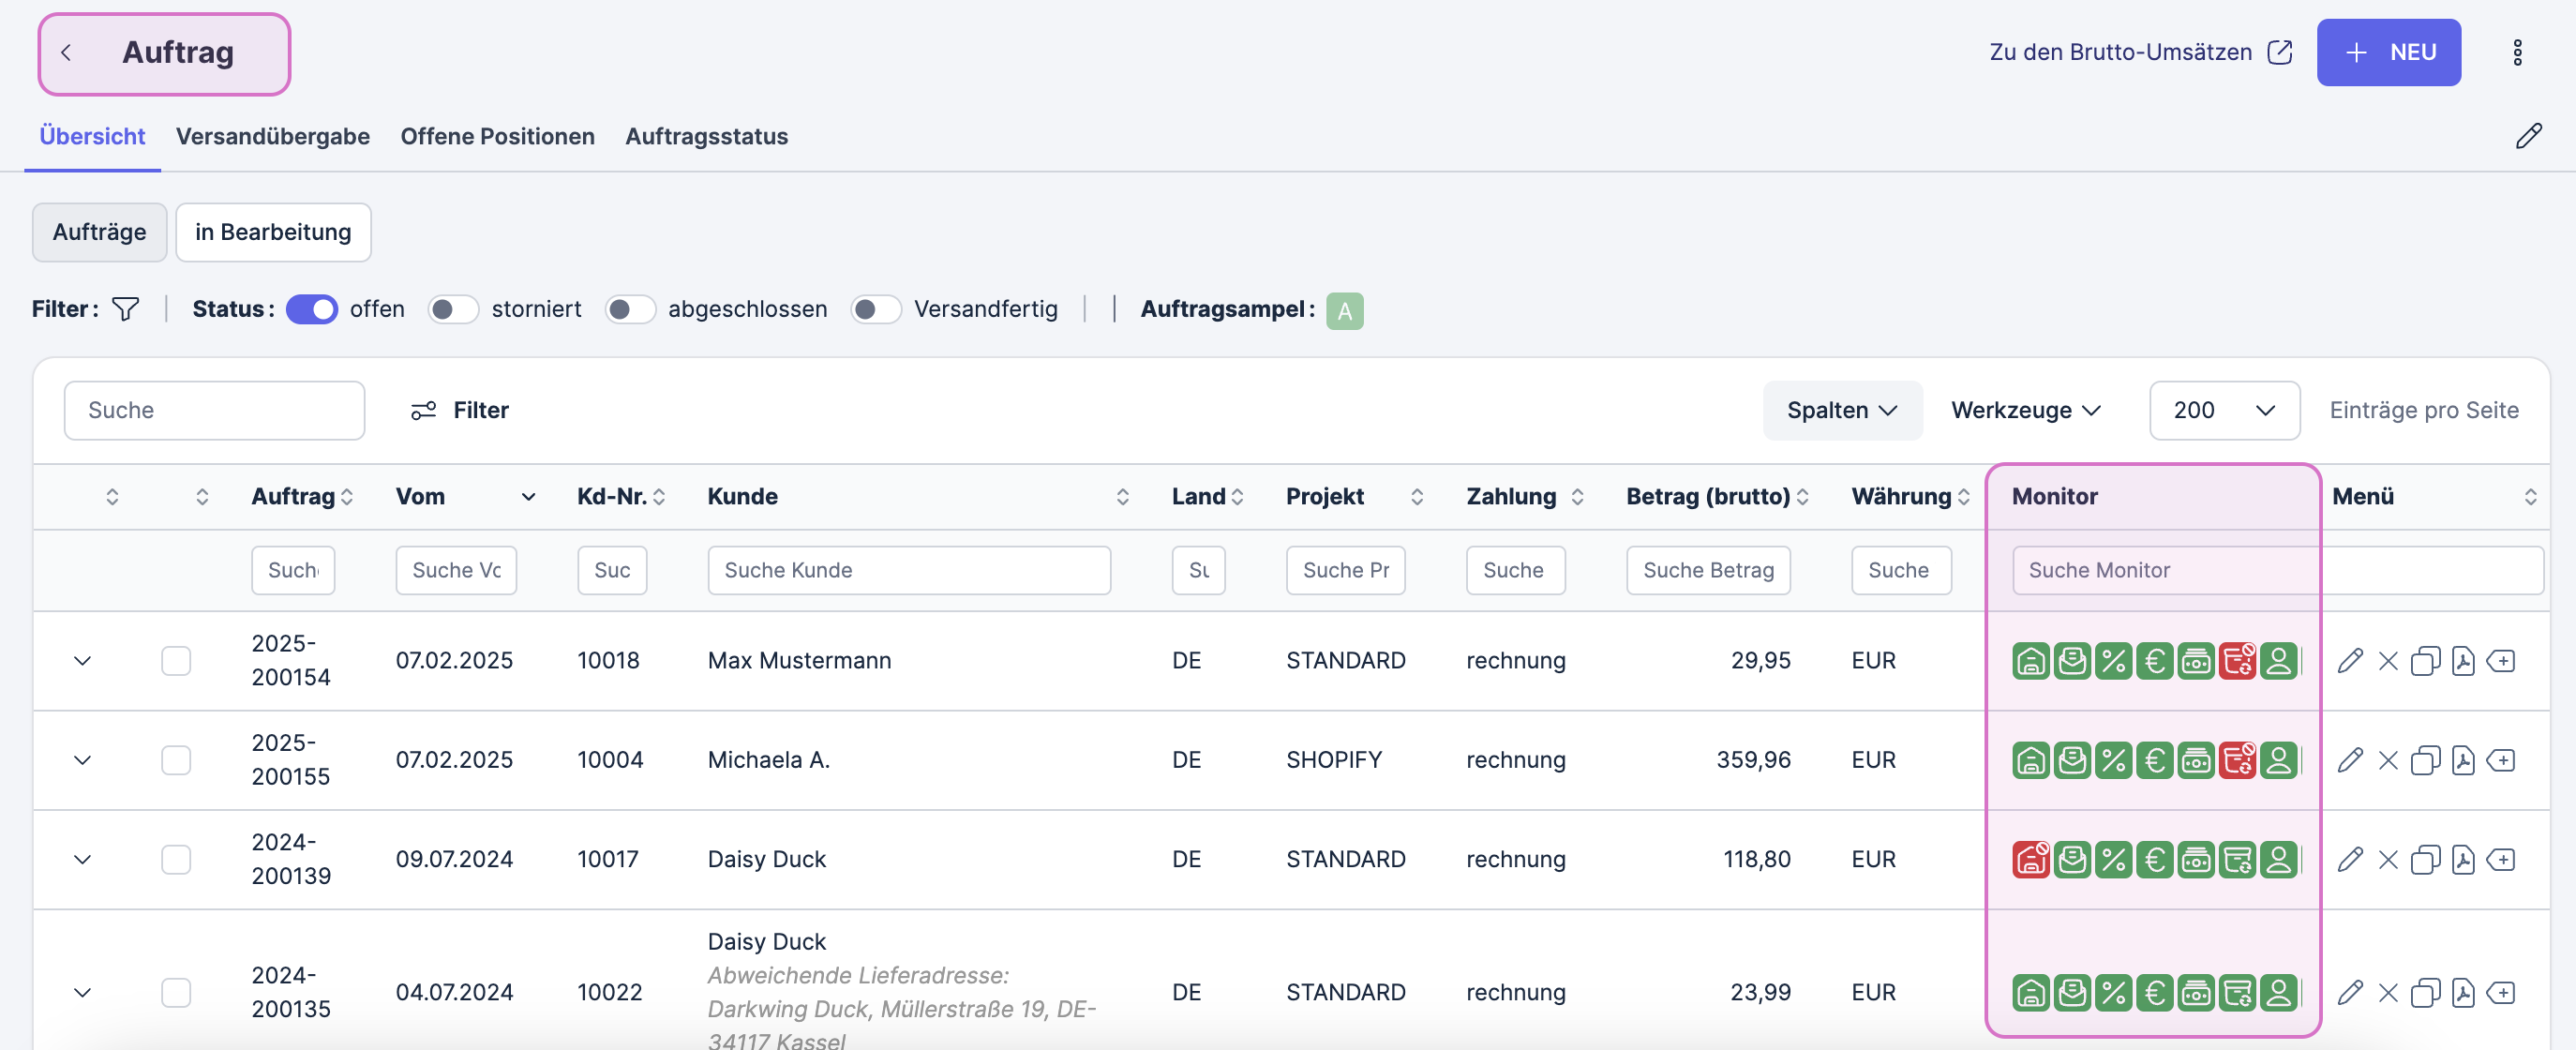Open the Spalten dropdown
Screen dimensions: 2576x1050
coord(1841,410)
